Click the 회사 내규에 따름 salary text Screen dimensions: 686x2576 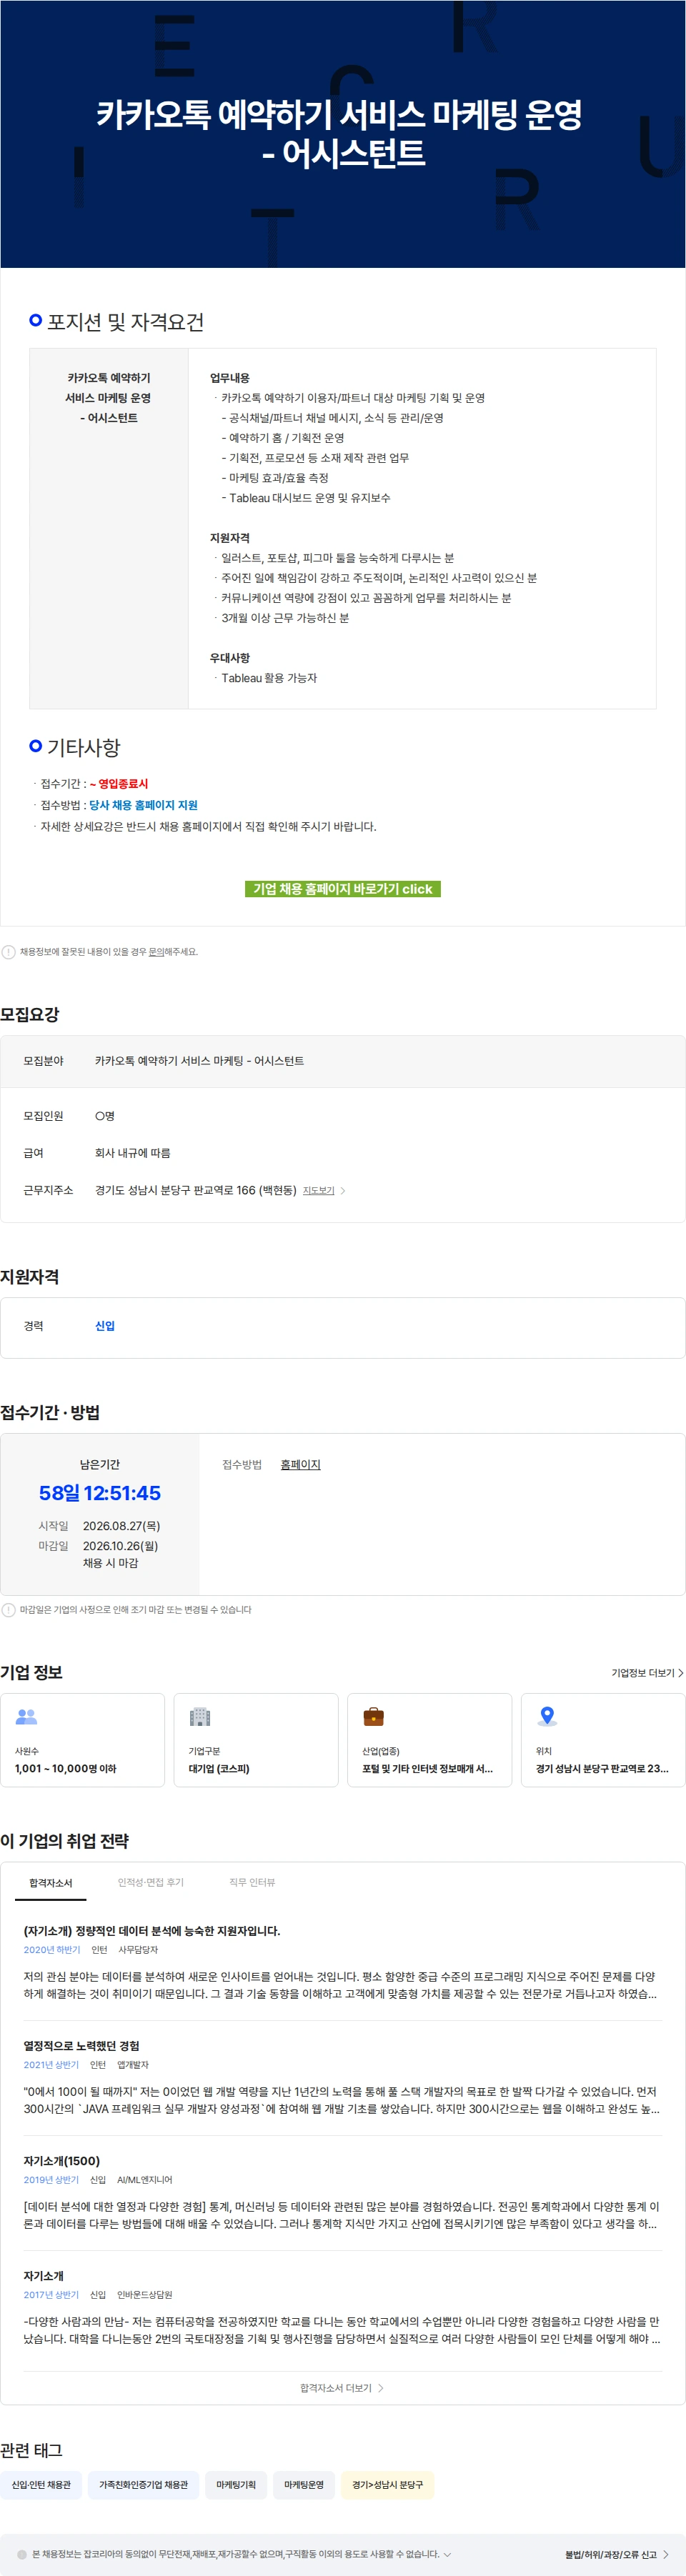[x=133, y=1153]
